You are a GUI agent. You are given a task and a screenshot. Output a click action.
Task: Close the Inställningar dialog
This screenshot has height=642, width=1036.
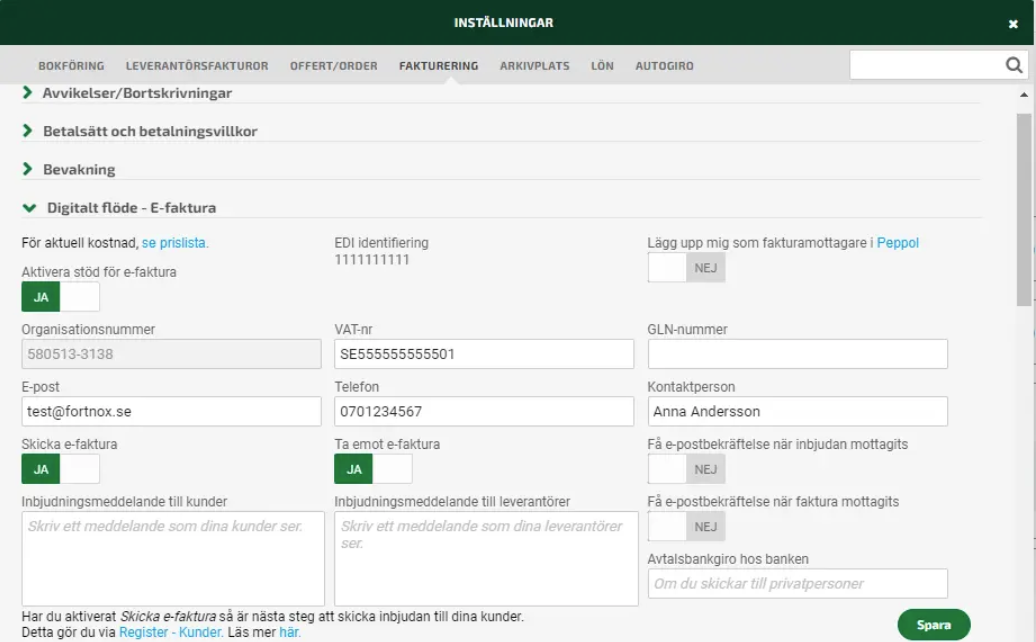point(1013,24)
